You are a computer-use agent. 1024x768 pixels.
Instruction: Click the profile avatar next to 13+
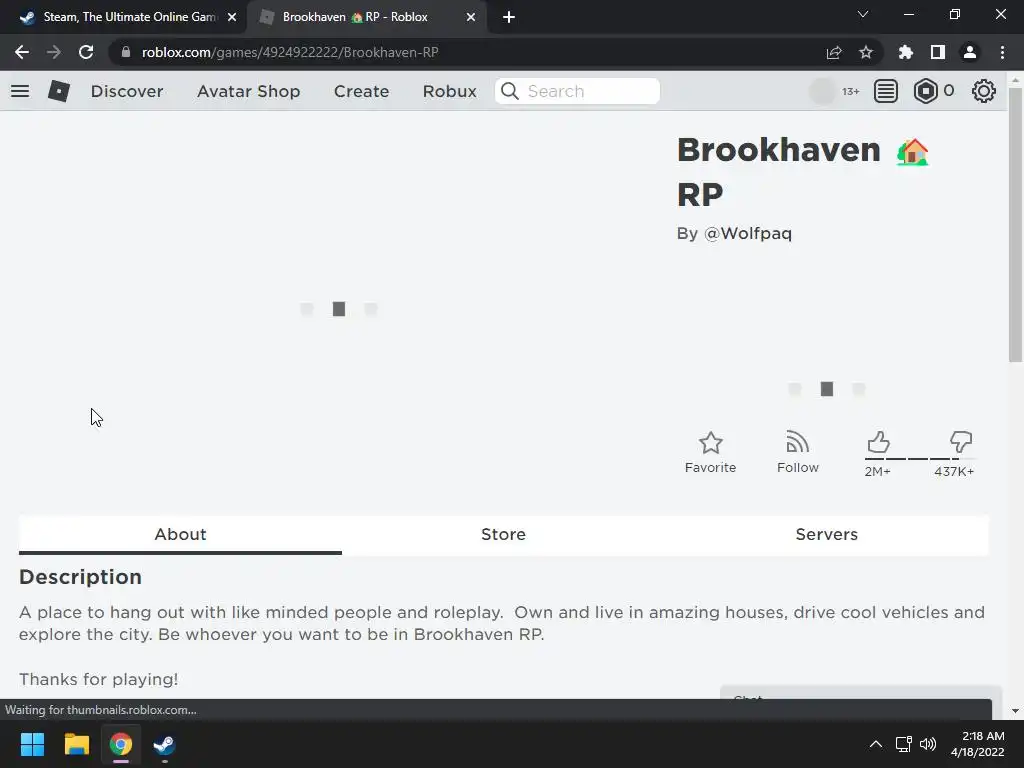coord(822,91)
